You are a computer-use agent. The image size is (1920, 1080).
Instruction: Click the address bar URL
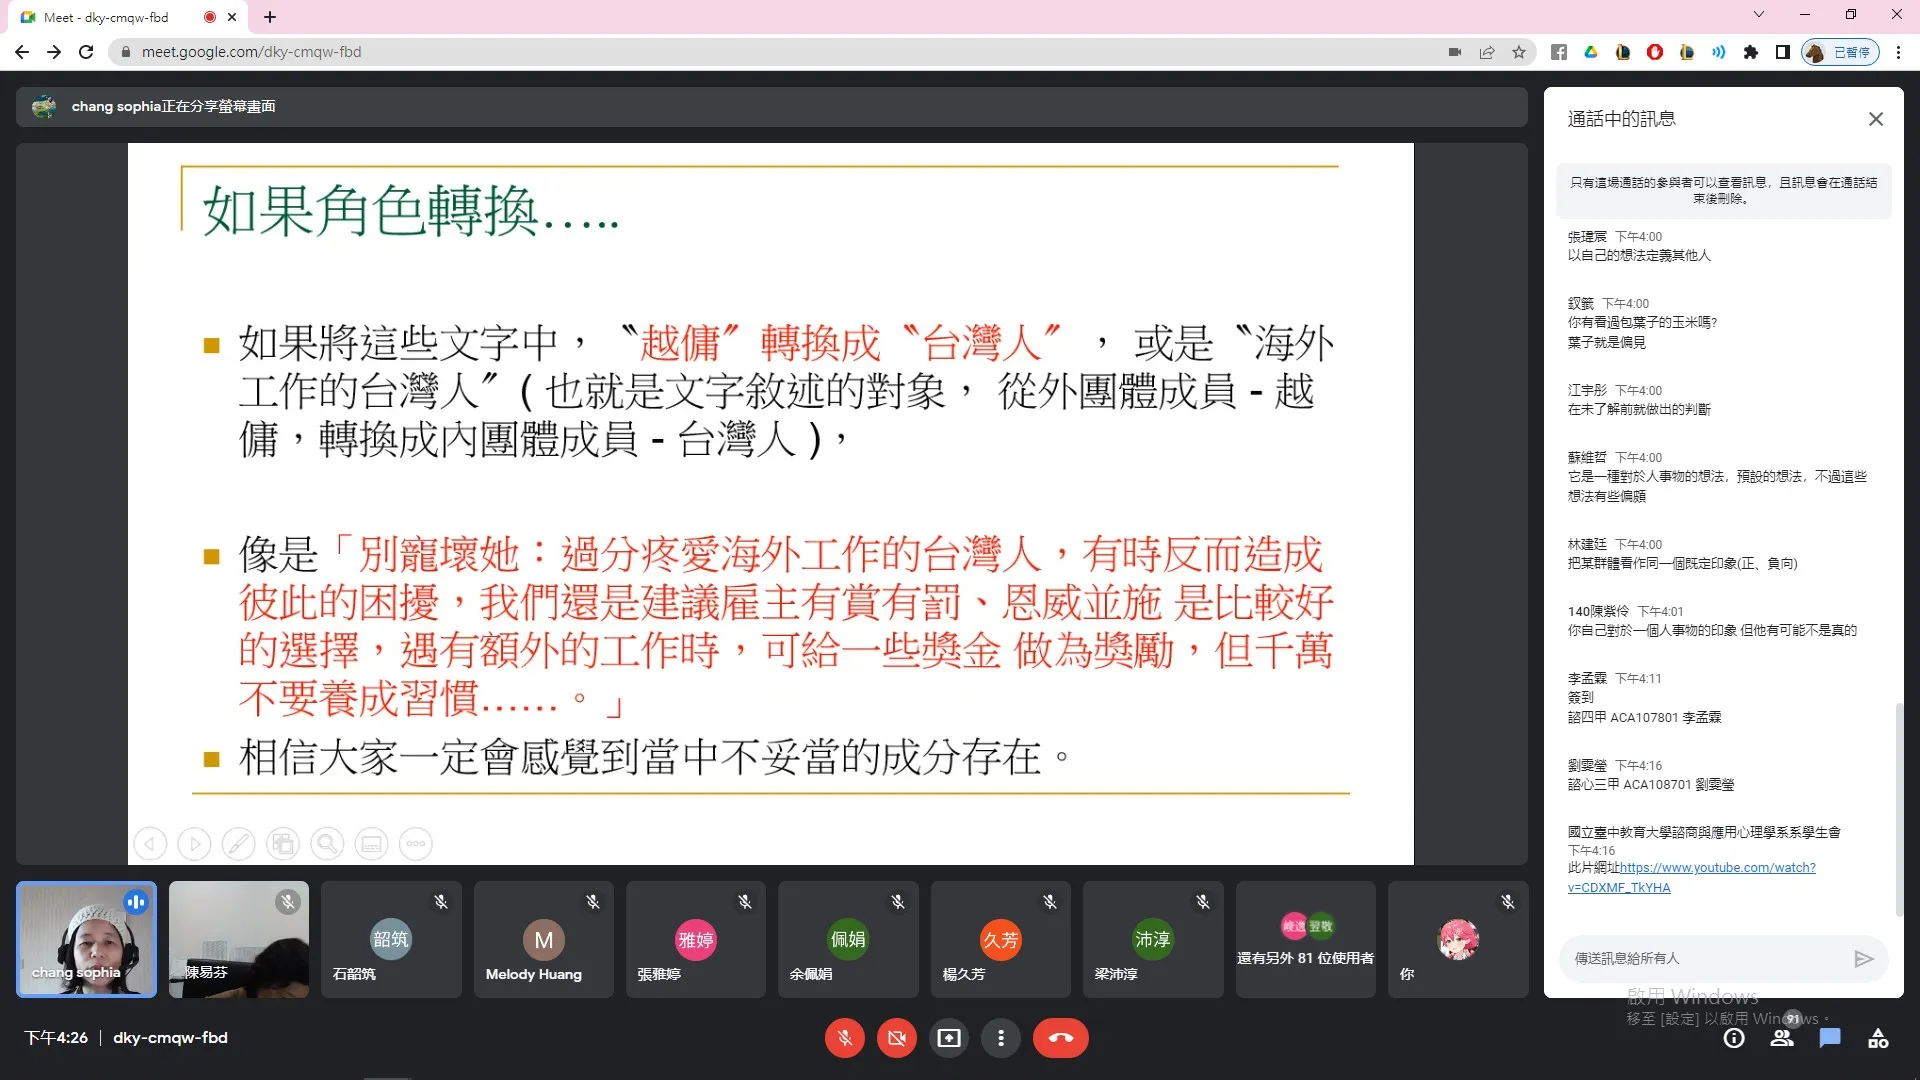click(251, 52)
